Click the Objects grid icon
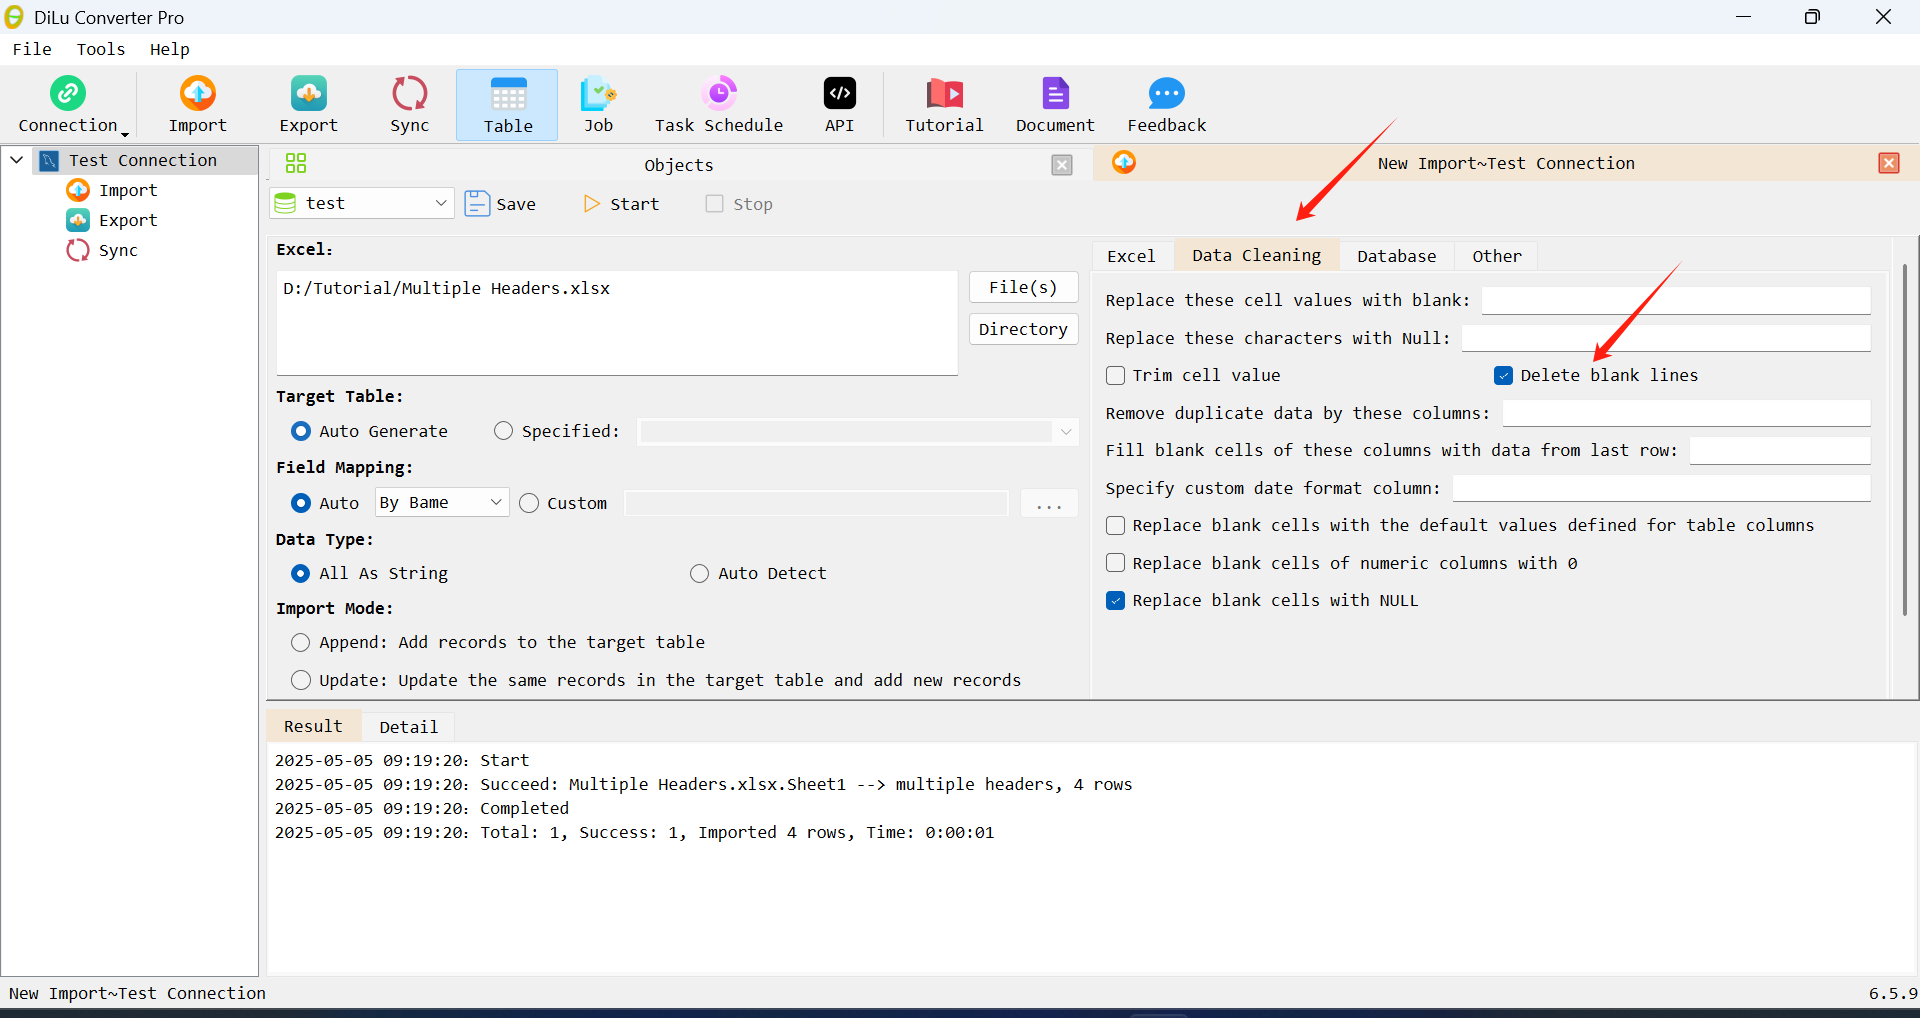 point(296,163)
